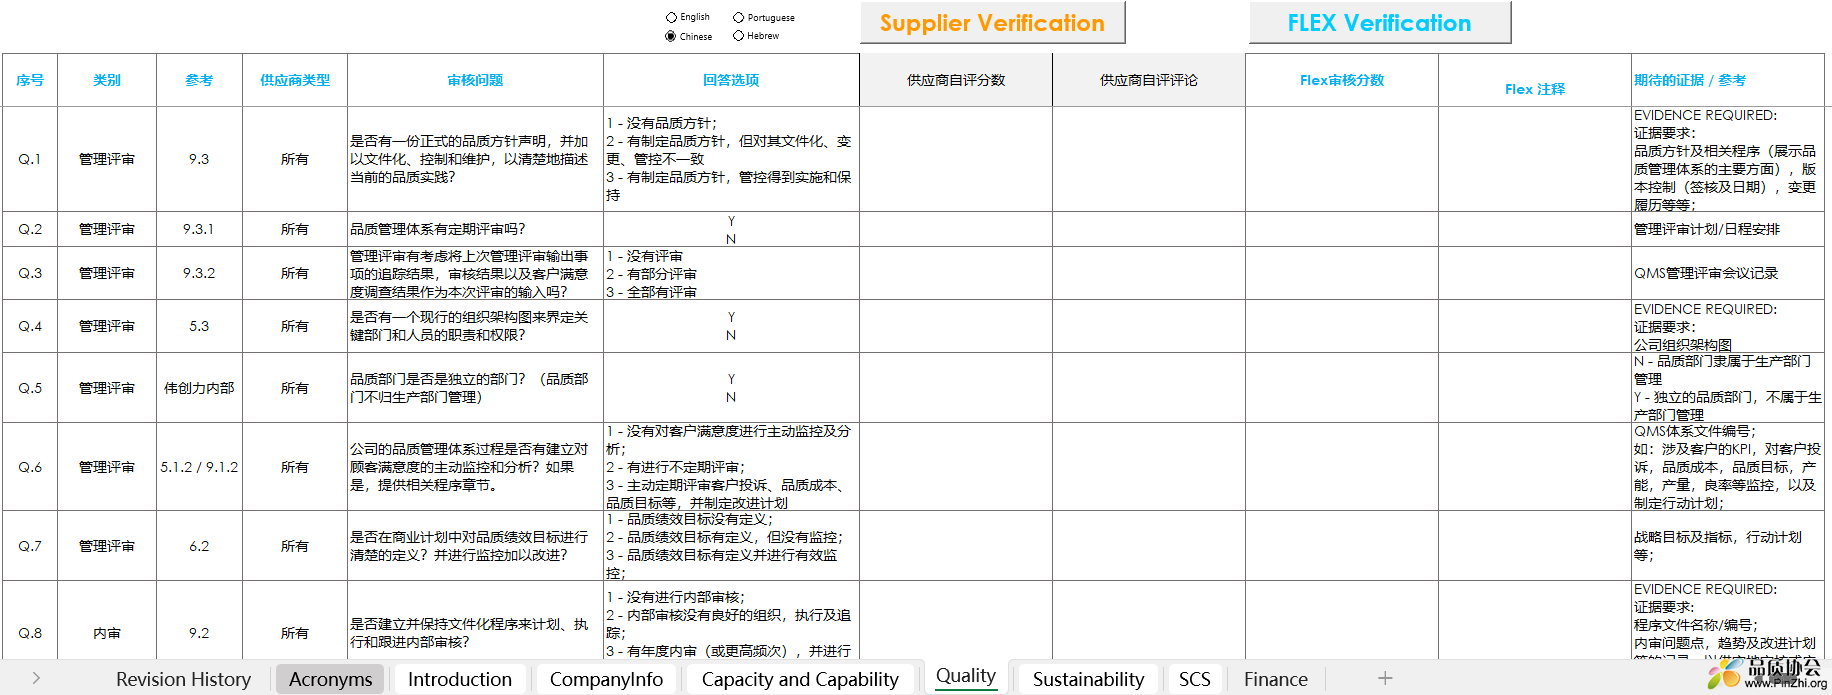The height and width of the screenshot is (695, 1832).
Task: Select the 供应商自评评论 column header
Action: pos(1149,80)
